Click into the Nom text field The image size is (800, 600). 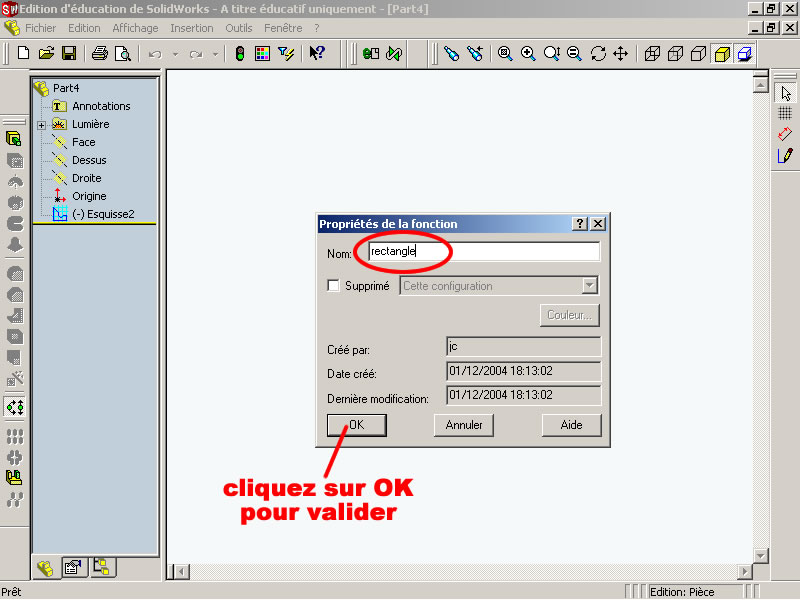(484, 251)
